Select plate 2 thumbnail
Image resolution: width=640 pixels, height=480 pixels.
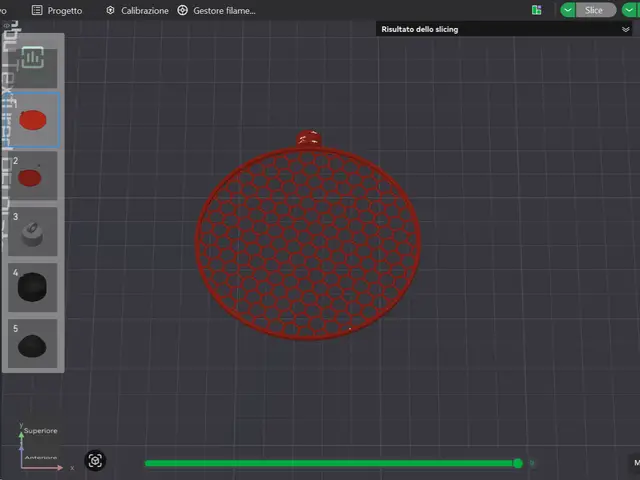[33, 176]
